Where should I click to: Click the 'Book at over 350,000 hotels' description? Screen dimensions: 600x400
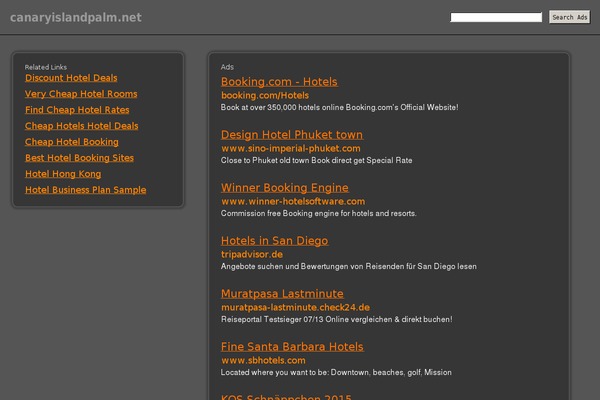click(339, 108)
